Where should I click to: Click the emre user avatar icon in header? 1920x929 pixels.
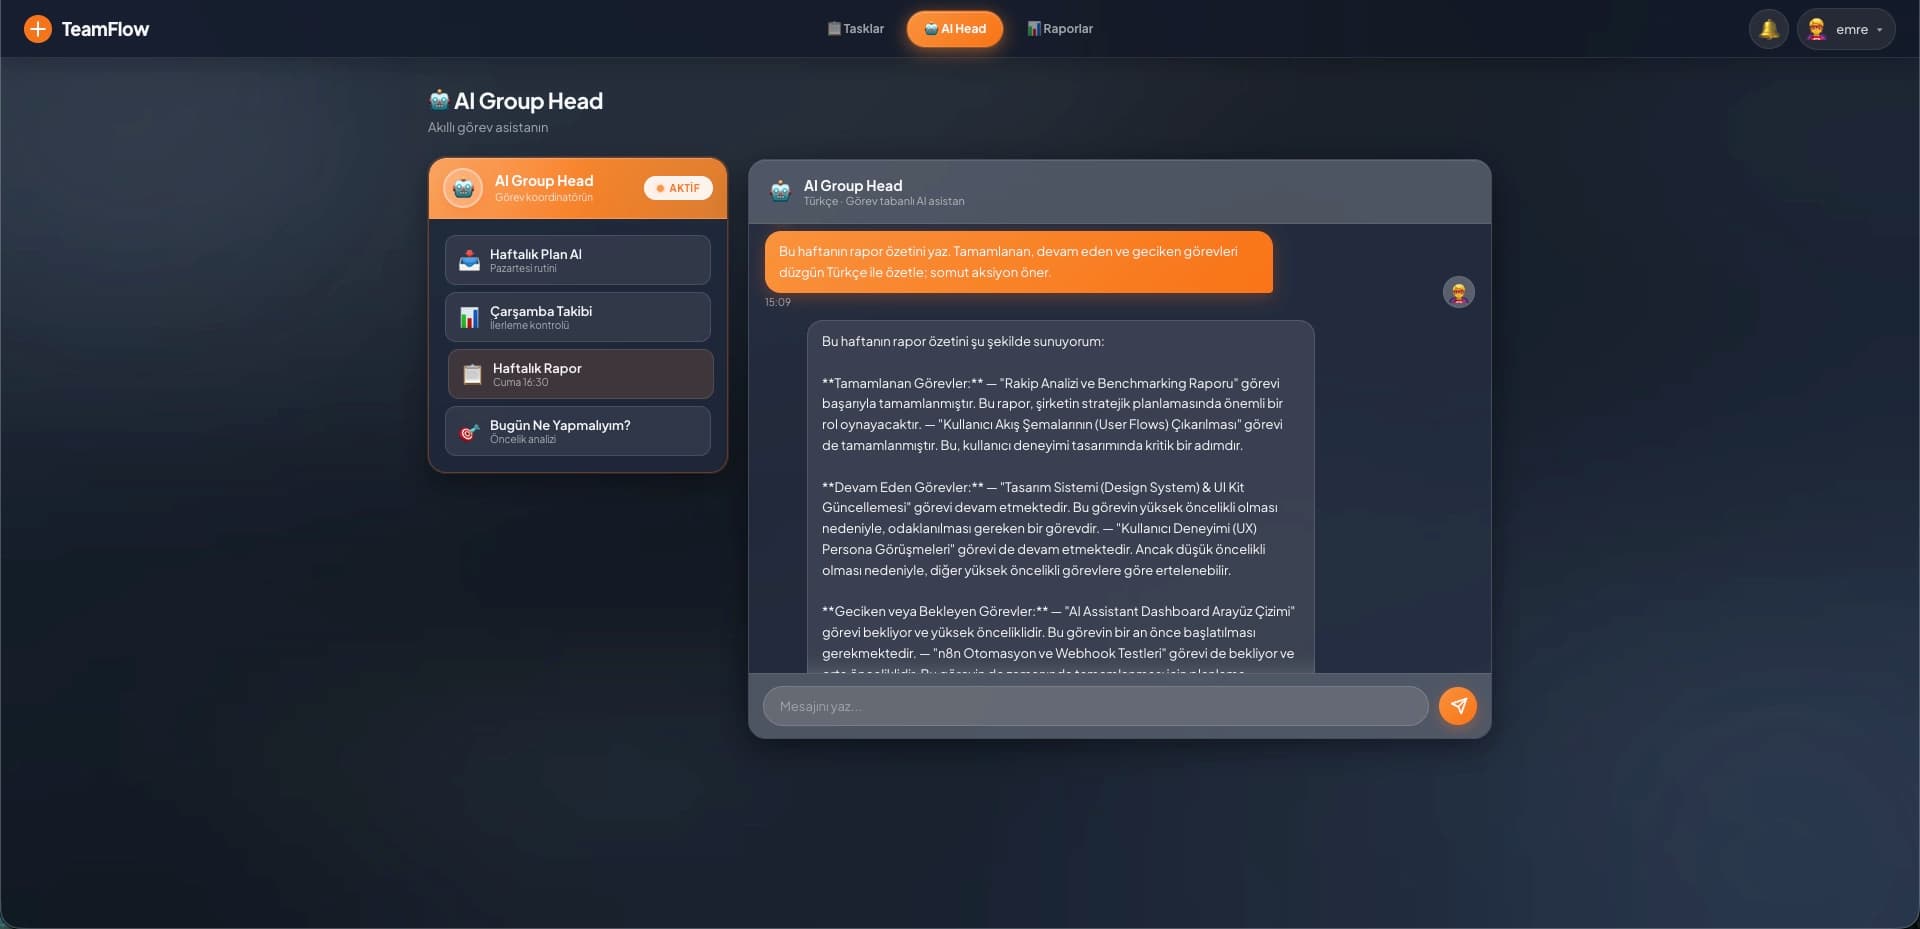[x=1817, y=29]
